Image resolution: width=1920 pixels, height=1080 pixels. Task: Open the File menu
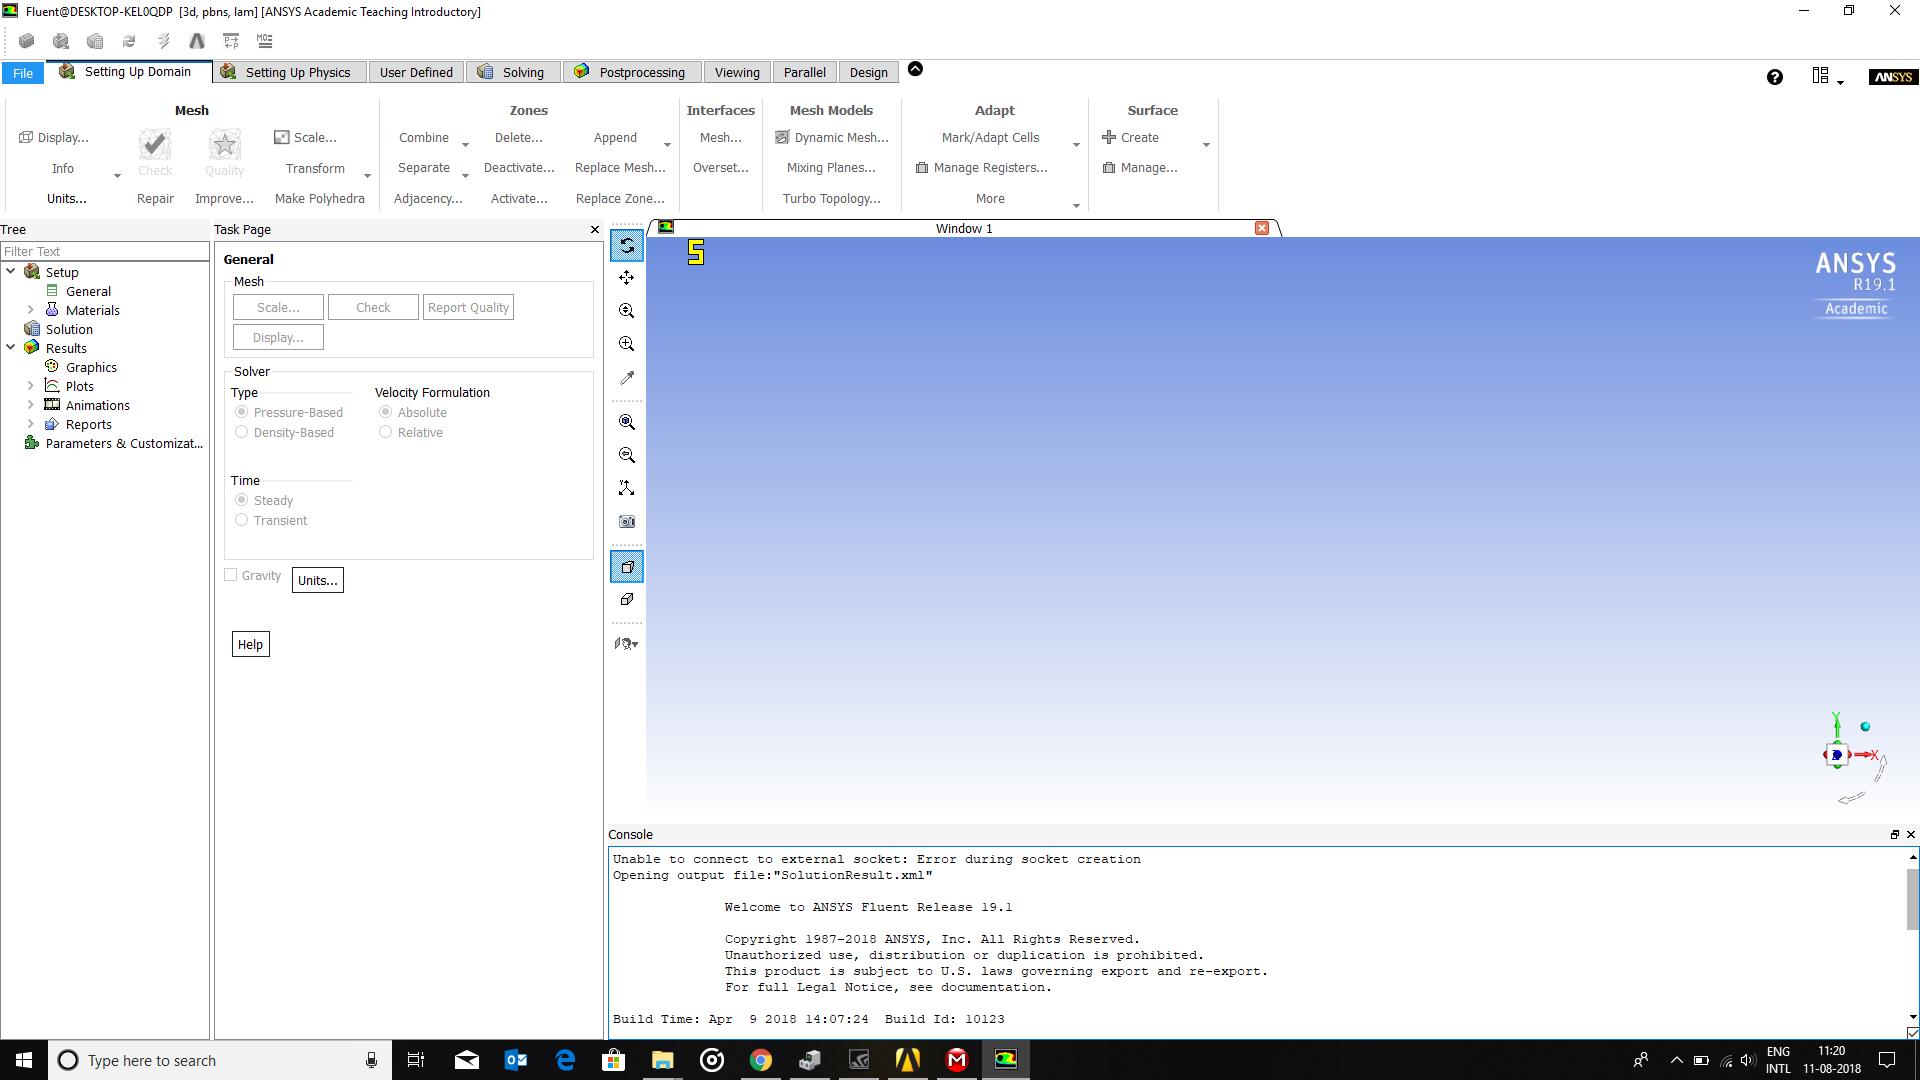(22, 73)
